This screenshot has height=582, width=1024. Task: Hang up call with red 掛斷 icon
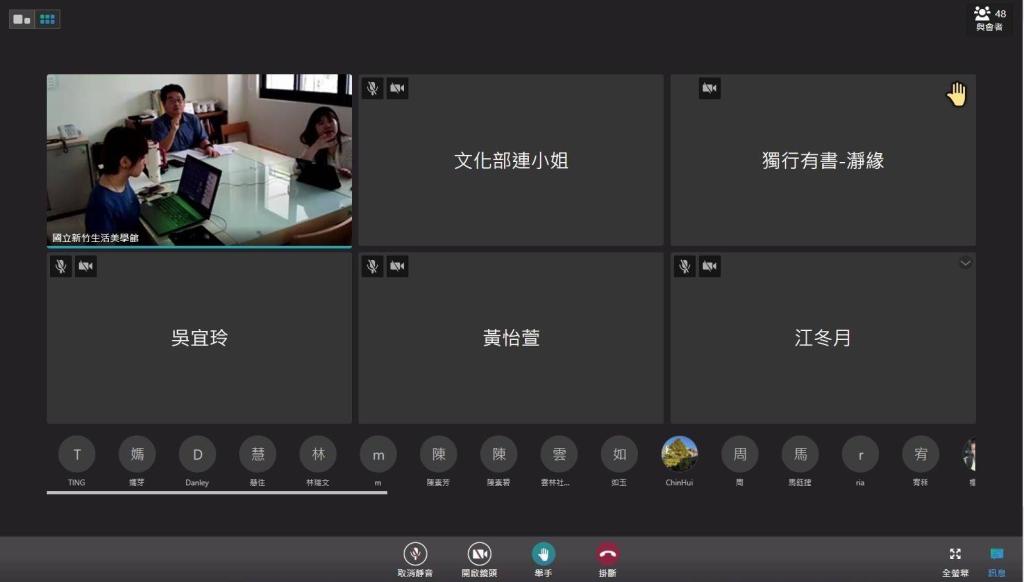(607, 554)
